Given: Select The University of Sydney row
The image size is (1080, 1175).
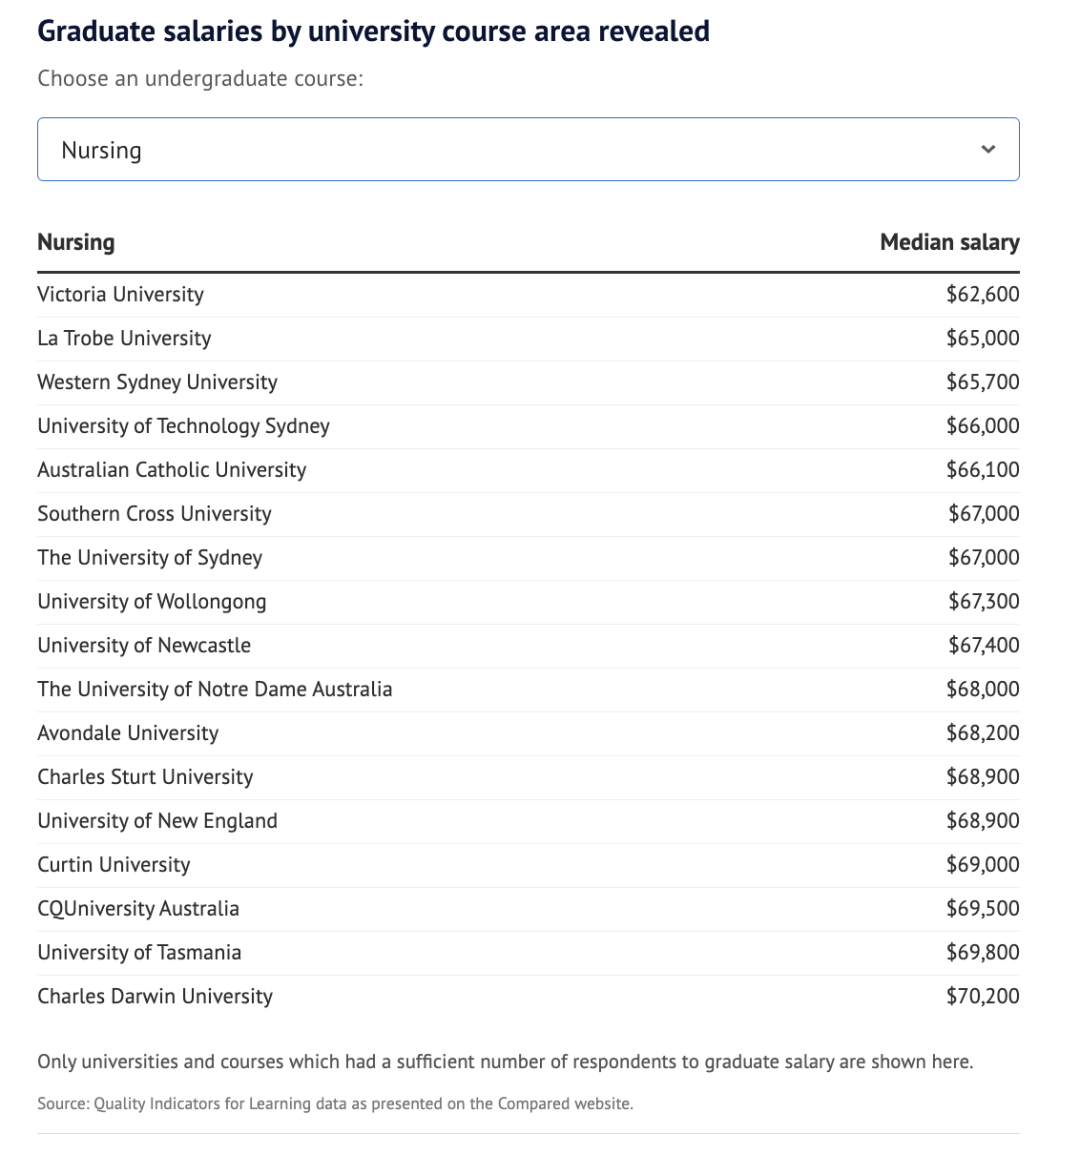Looking at the screenshot, I should click(x=150, y=558).
